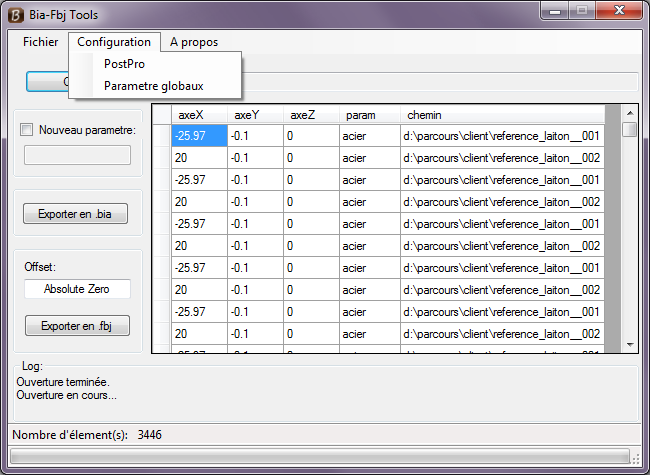Close the Configuration menu
Image resolution: width=650 pixels, height=475 pixels.
[114, 42]
